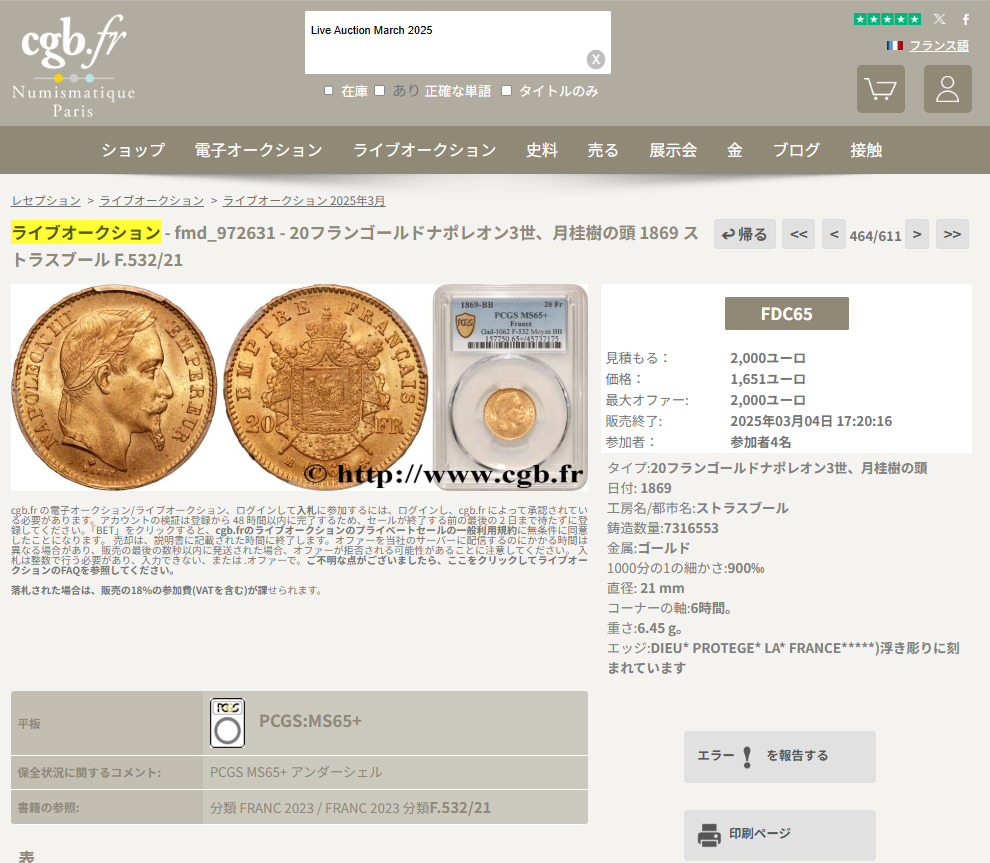Screen dimensions: 990x863
Task: Toggle the 在庫 checkbox
Action: coord(328,91)
